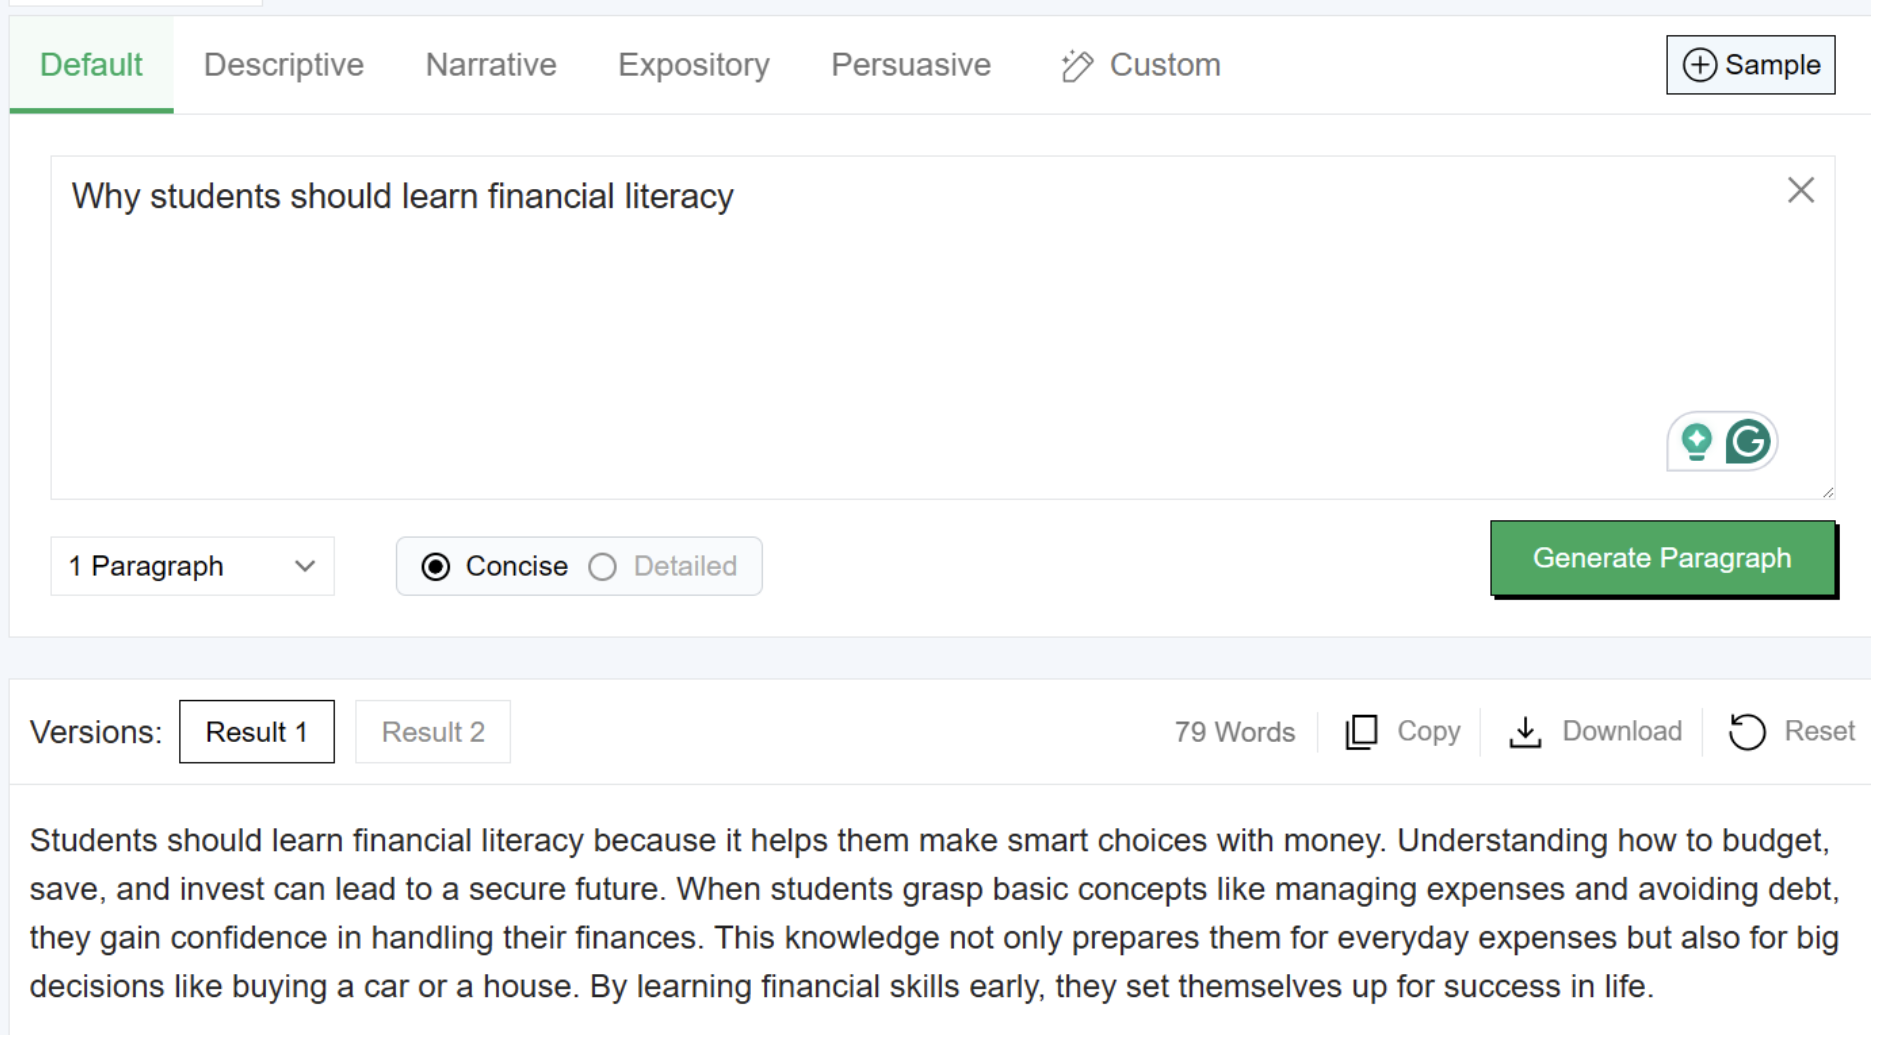Show the Result 1 version

(257, 732)
